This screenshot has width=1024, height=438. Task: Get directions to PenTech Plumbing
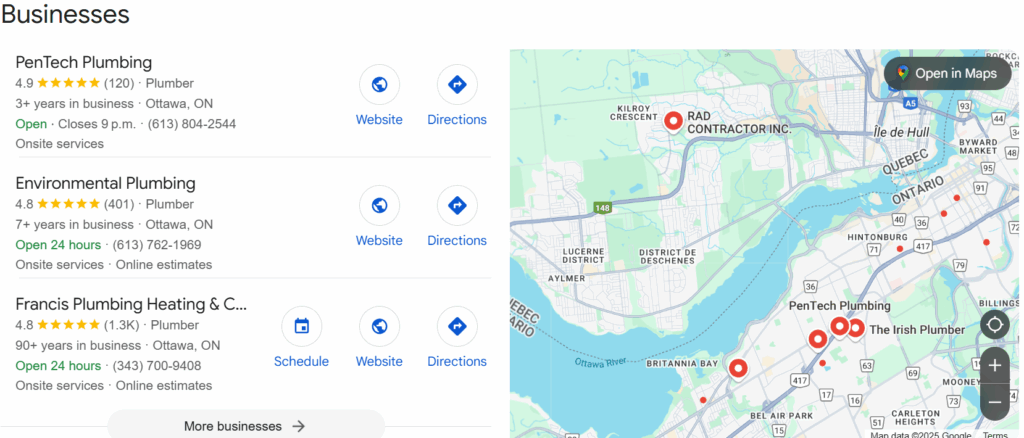point(457,84)
